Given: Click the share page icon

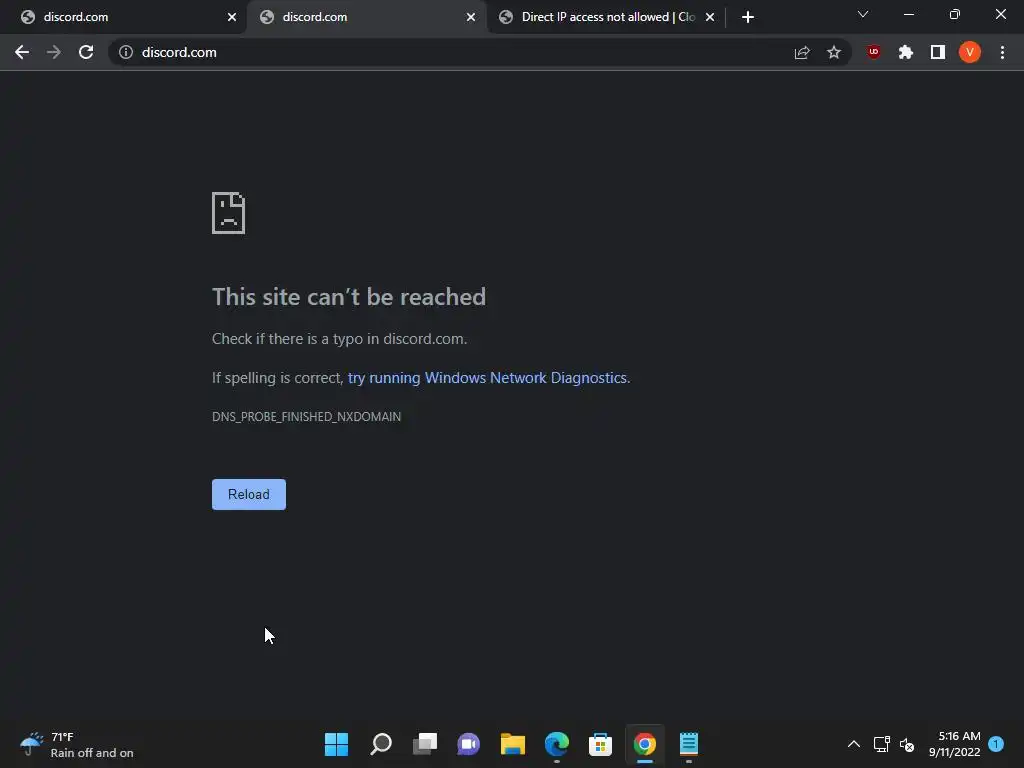Looking at the screenshot, I should point(802,52).
